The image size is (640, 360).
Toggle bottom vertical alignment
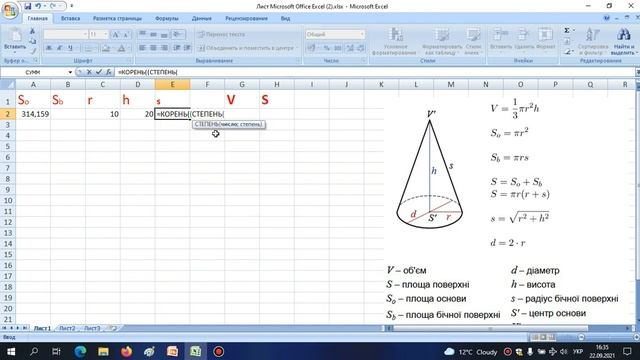click(x=164, y=35)
